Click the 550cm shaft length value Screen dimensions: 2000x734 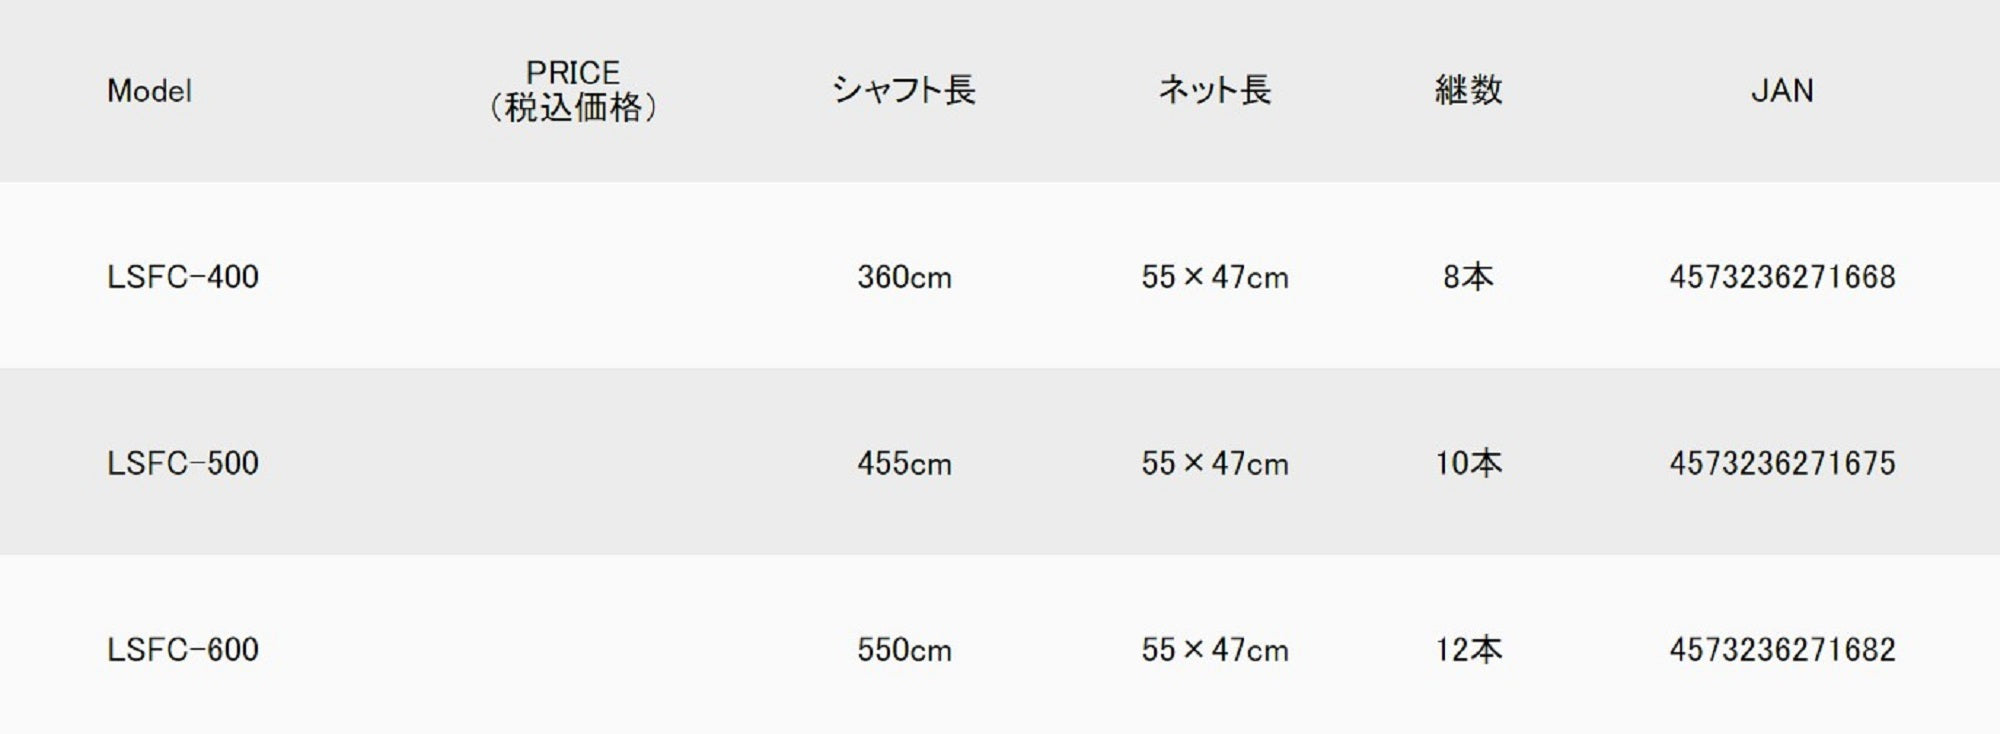pyautogui.click(x=904, y=650)
